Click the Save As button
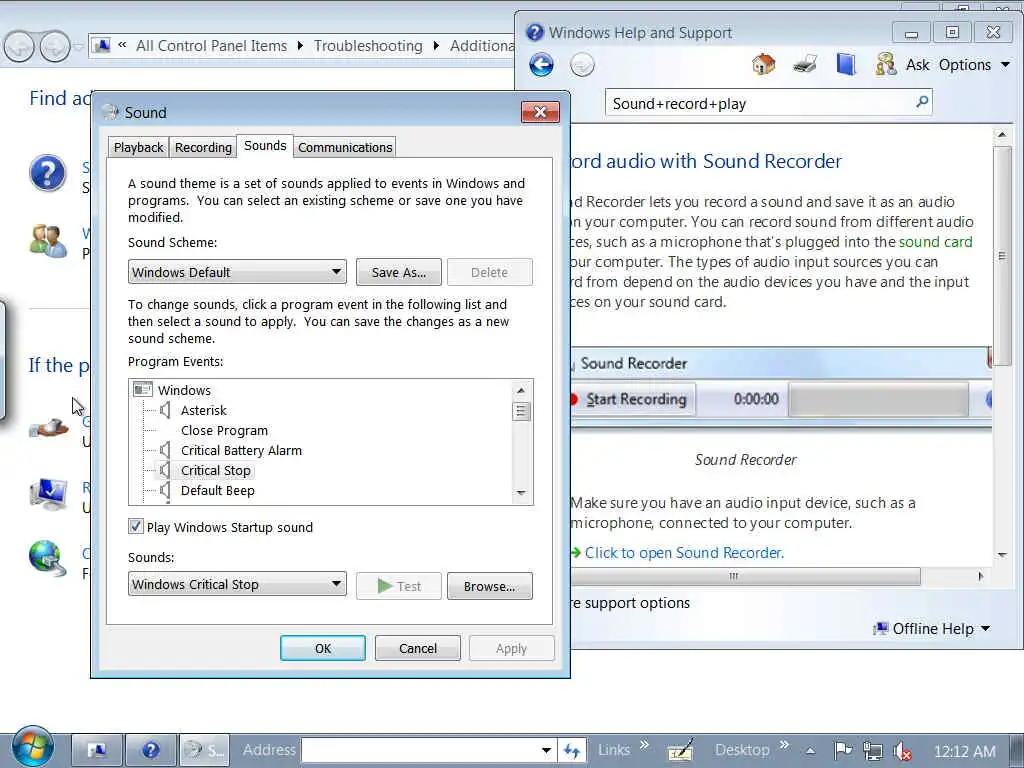1024x768 pixels. point(398,272)
